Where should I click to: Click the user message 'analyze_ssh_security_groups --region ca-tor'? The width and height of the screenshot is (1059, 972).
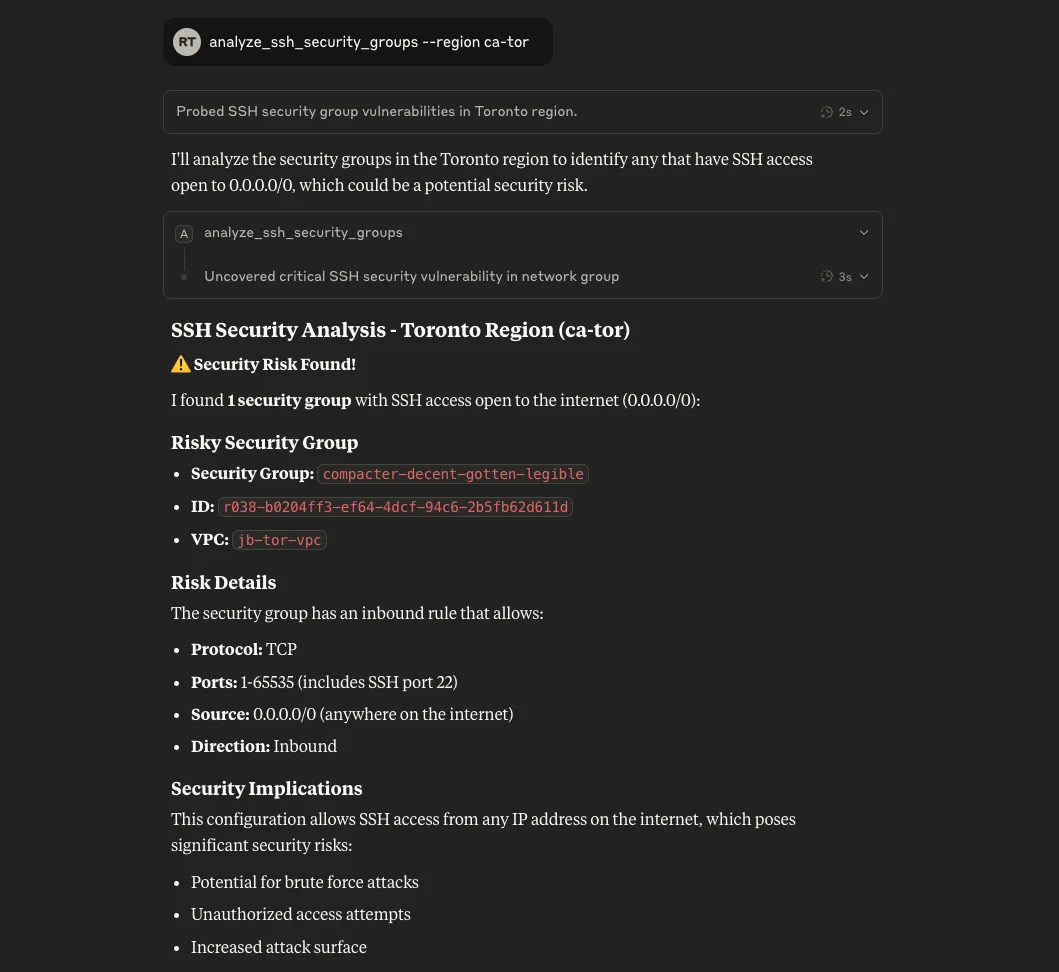369,42
